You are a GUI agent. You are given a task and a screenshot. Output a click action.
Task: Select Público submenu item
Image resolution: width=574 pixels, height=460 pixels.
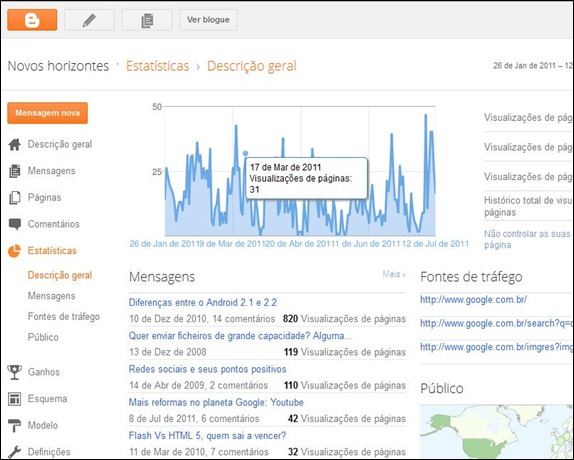(43, 337)
